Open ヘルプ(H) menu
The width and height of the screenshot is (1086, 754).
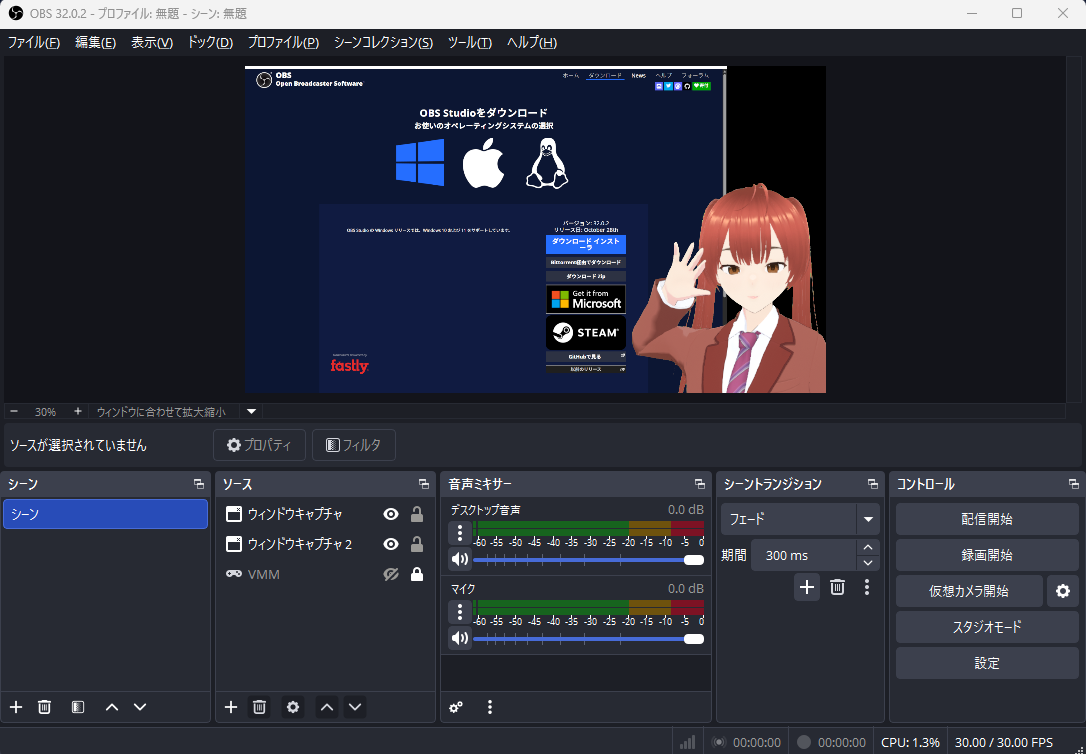click(x=532, y=43)
